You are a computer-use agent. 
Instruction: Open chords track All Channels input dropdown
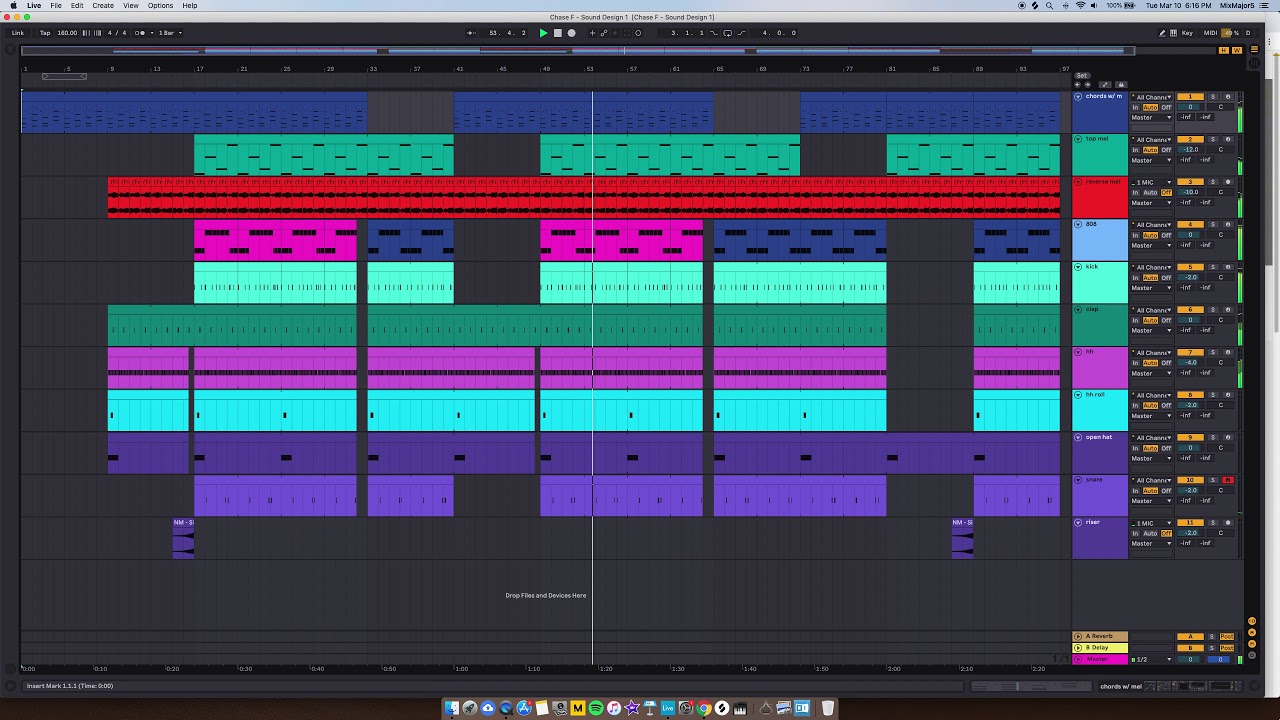coord(1151,97)
